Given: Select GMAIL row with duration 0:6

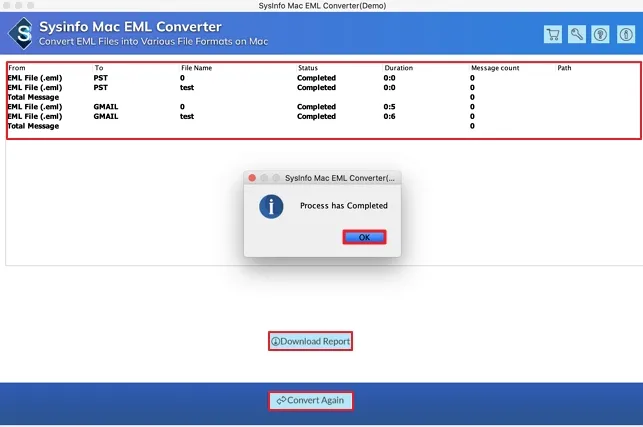Looking at the screenshot, I should [324, 116].
